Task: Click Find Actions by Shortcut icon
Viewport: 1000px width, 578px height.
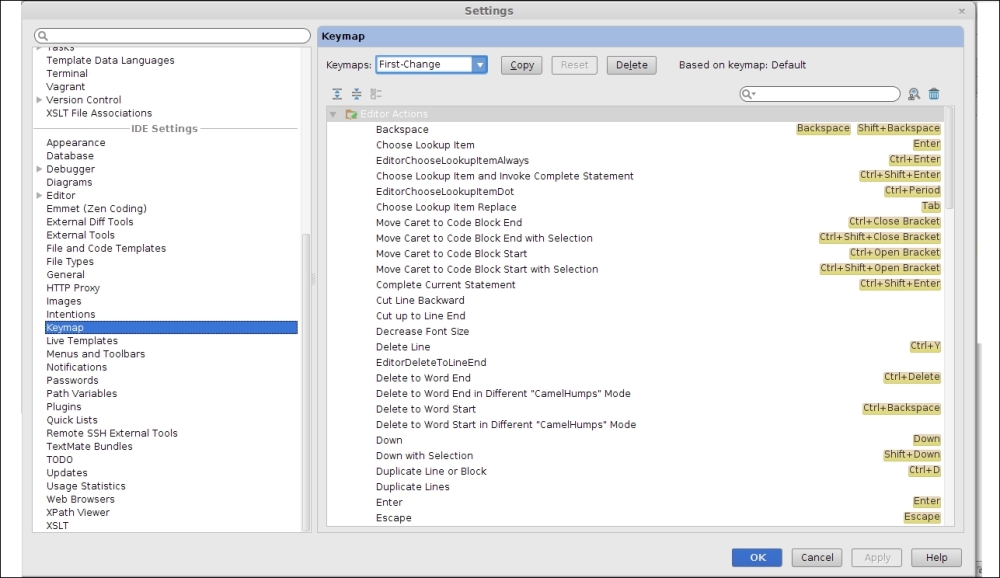Action: click(914, 94)
